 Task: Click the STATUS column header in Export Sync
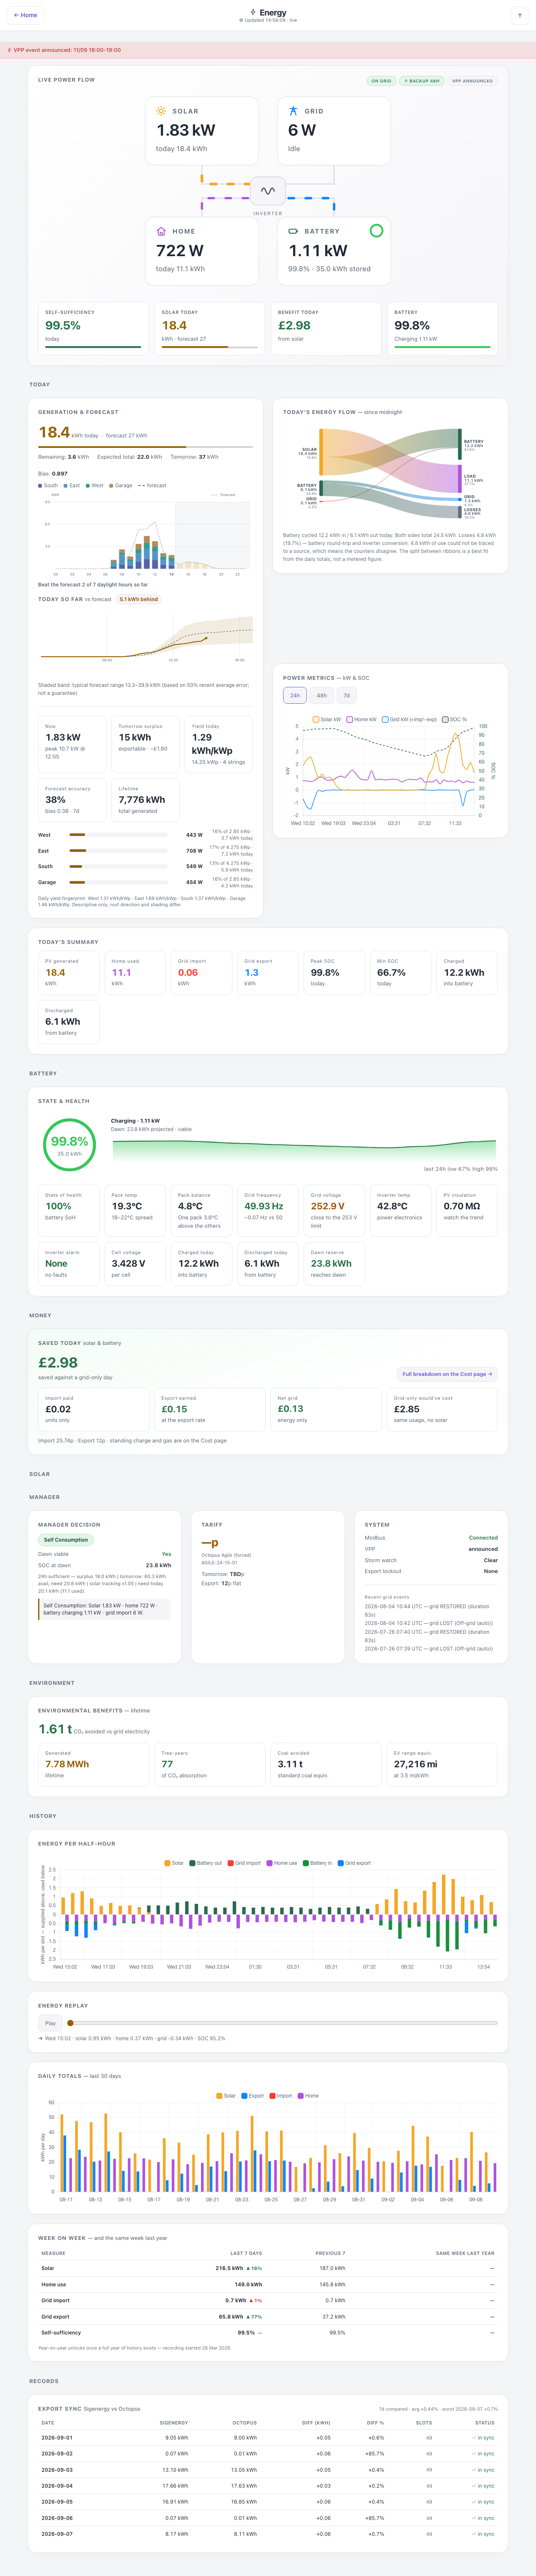pyautogui.click(x=485, y=2422)
